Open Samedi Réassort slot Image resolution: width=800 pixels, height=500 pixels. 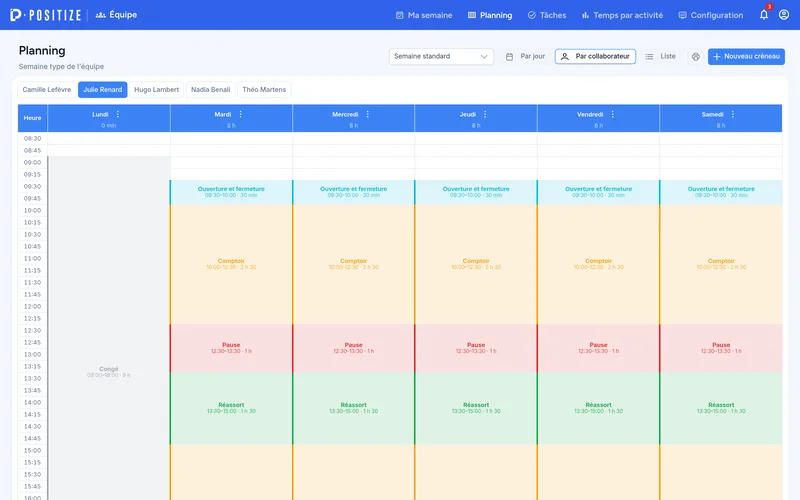coord(721,408)
